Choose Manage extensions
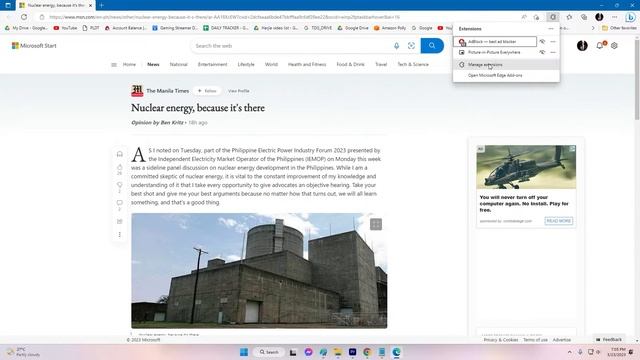Viewport: 640px width, 360px height. point(506,64)
